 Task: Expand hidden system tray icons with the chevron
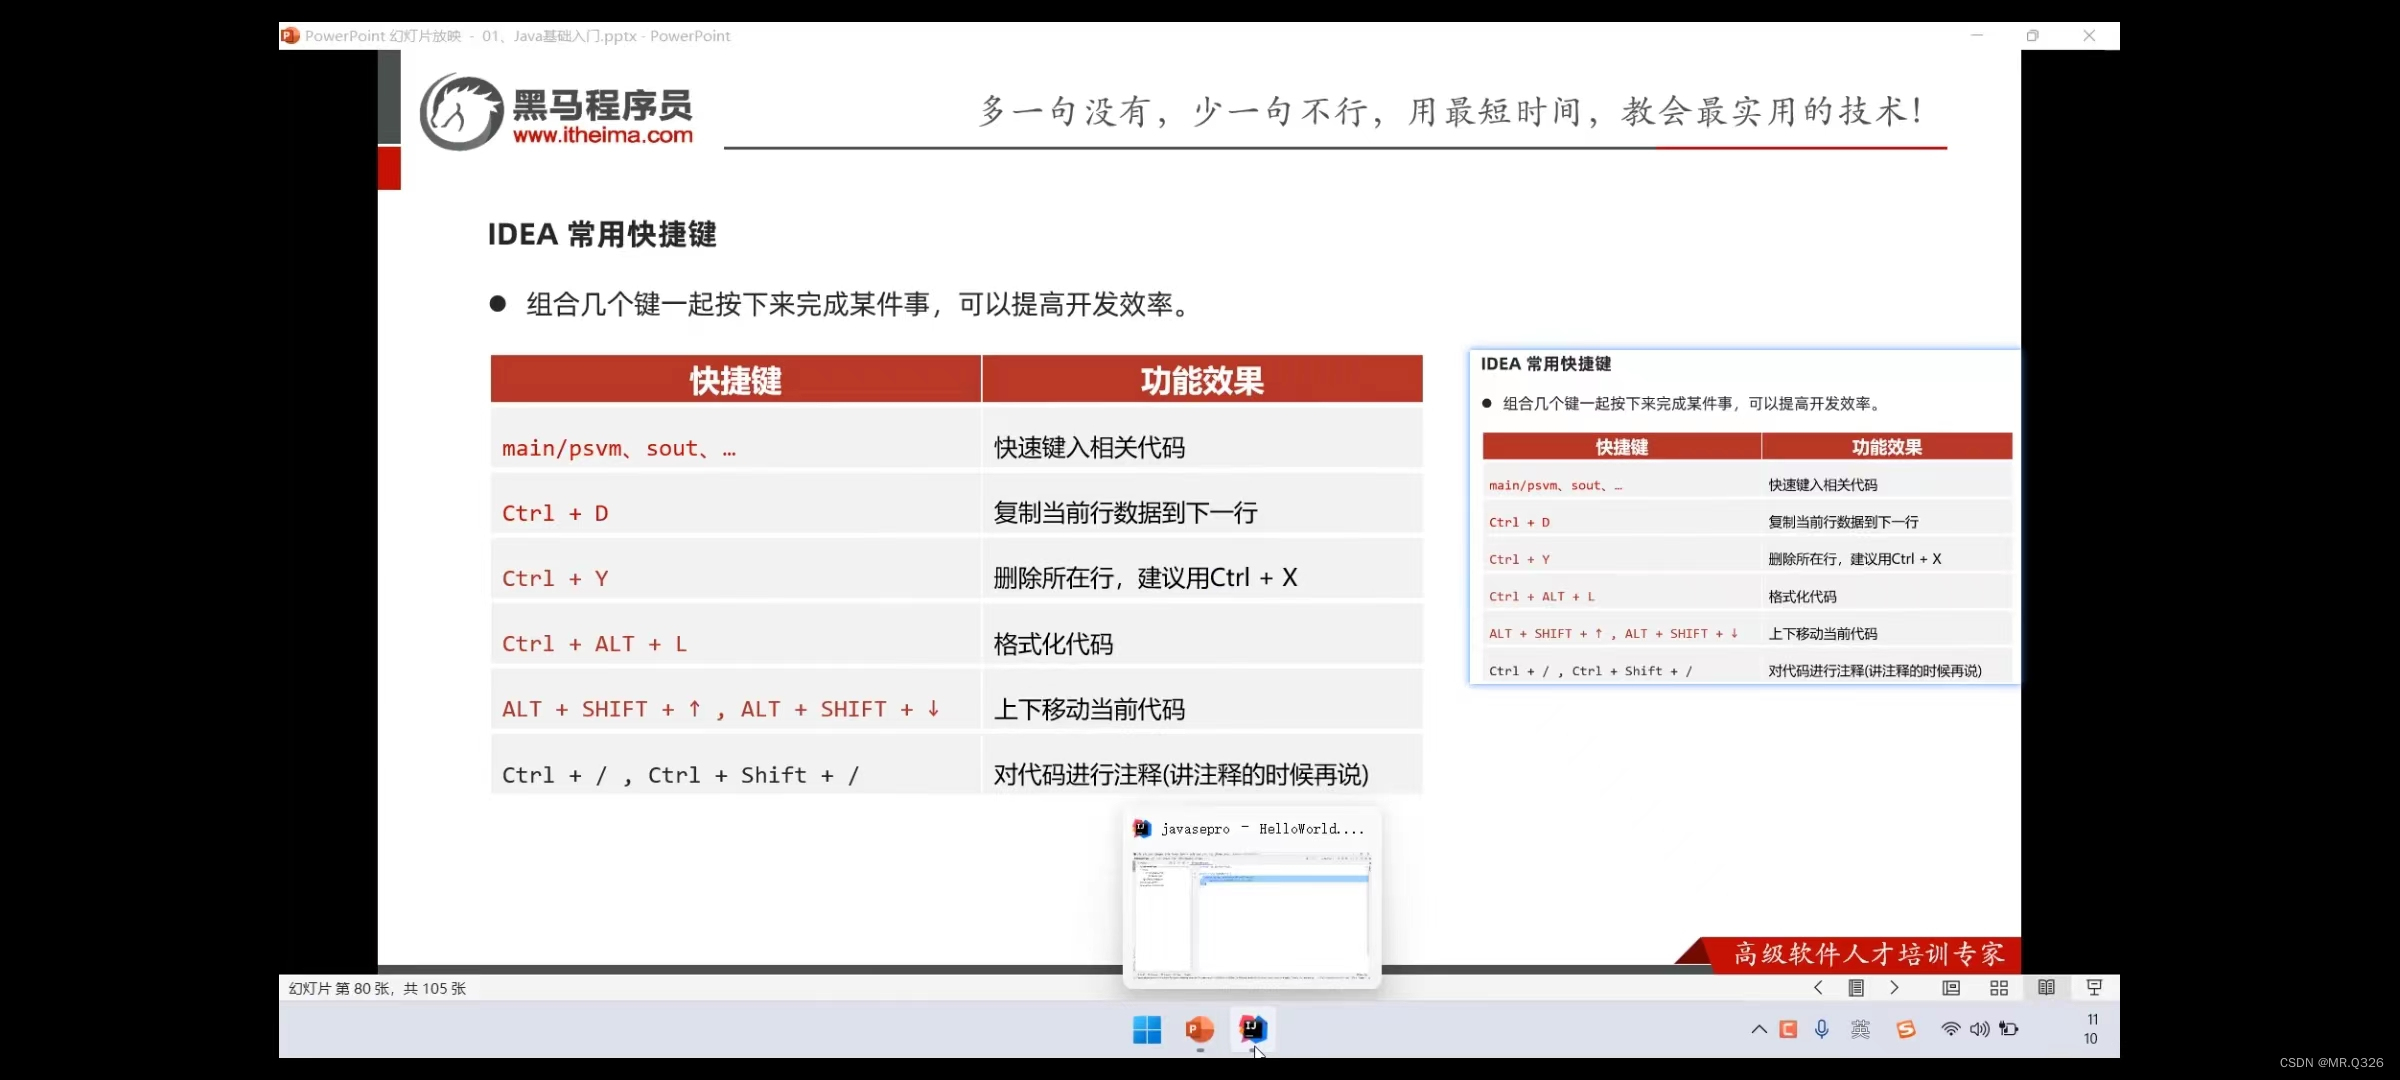pyautogui.click(x=1758, y=1028)
